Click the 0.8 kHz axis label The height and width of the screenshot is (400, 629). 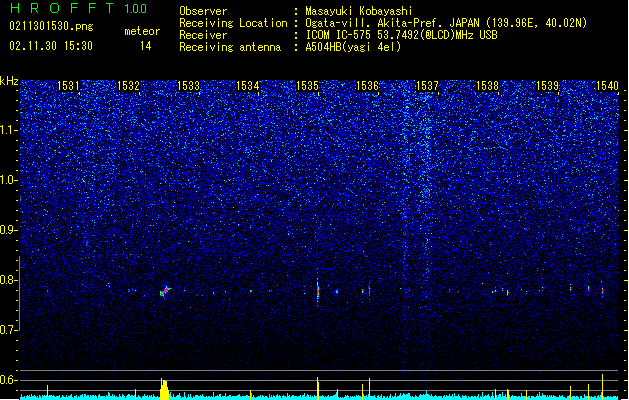[x=9, y=280]
